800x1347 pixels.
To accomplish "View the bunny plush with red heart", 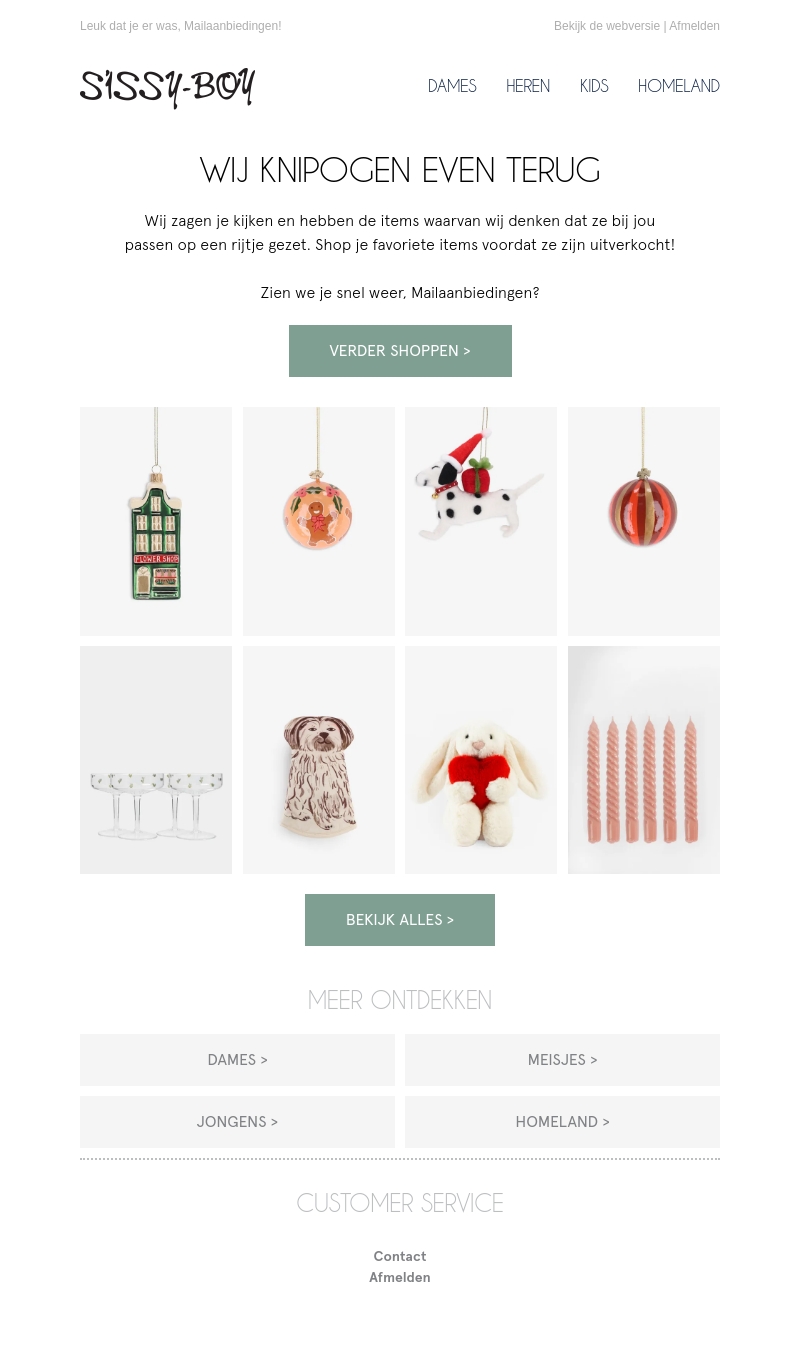I will coord(481,760).
